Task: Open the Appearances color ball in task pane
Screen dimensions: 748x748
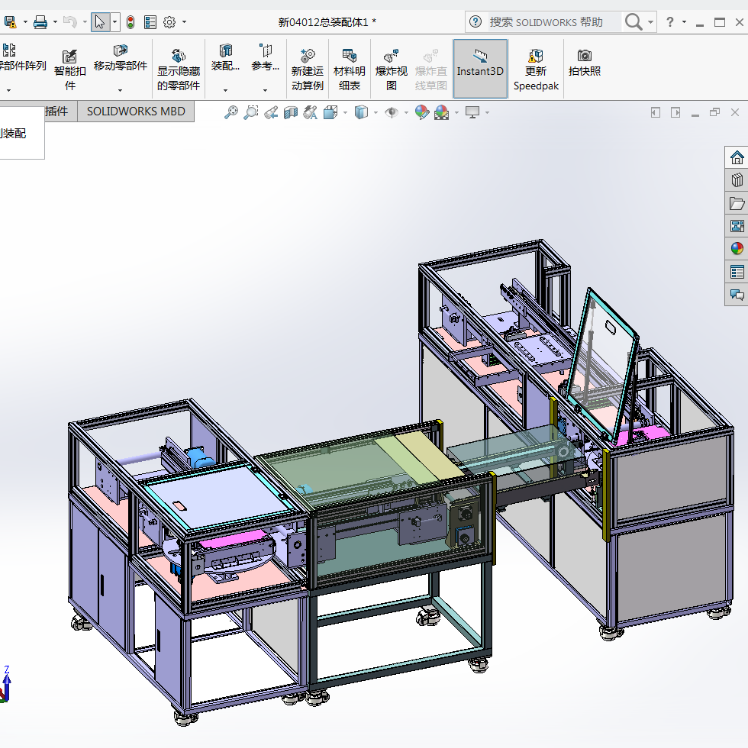Action: (x=737, y=249)
